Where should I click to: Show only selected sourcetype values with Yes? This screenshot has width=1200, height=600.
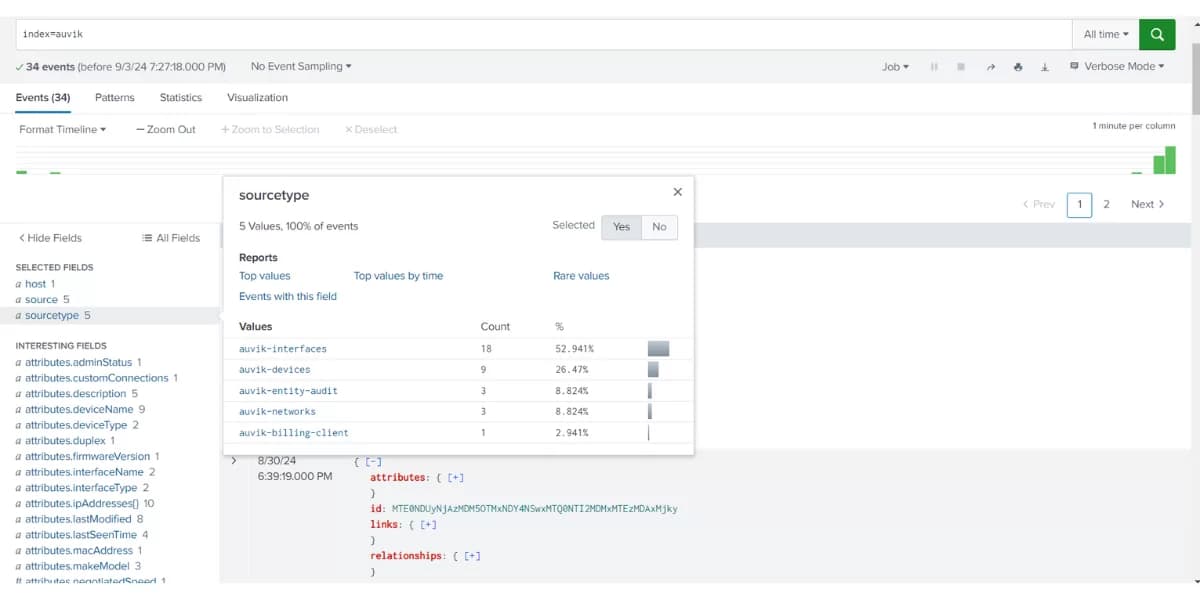click(x=621, y=227)
